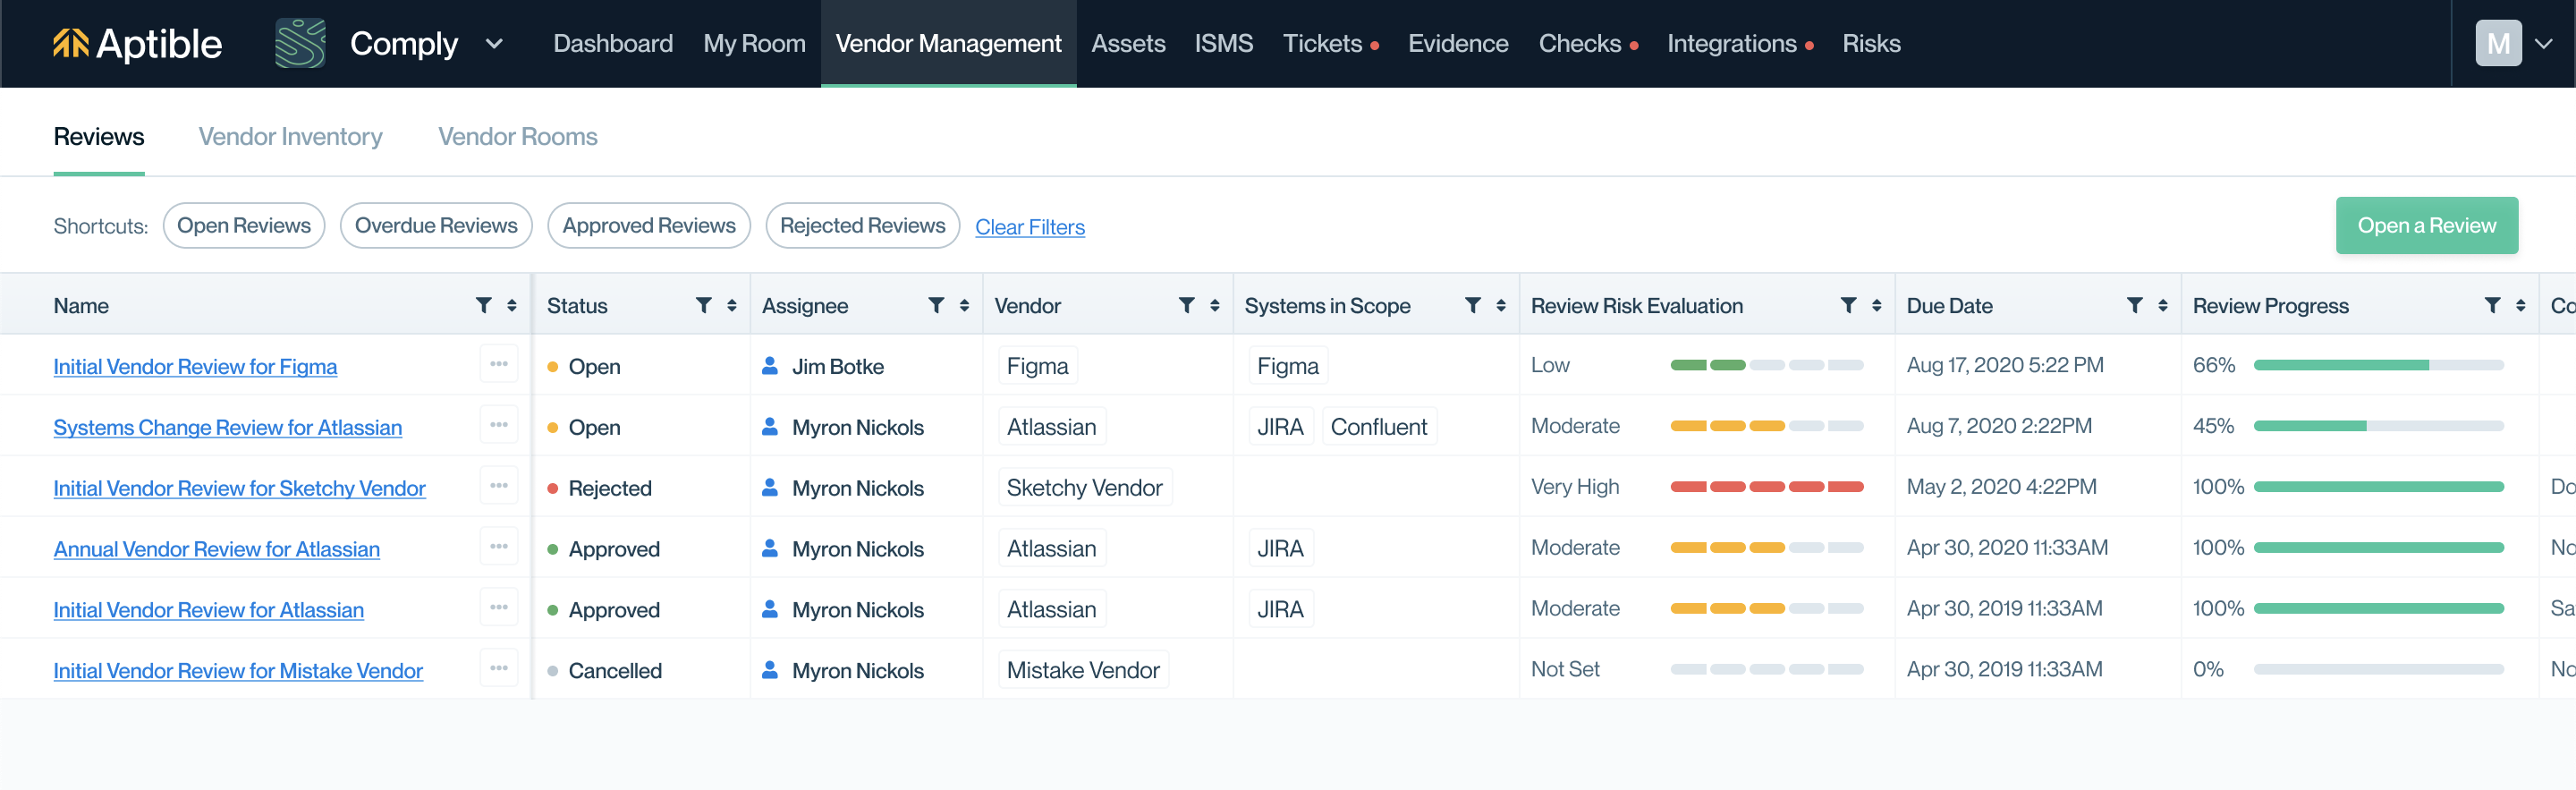The height and width of the screenshot is (790, 2576).
Task: Filter the Systems in Scope column
Action: 1473,305
